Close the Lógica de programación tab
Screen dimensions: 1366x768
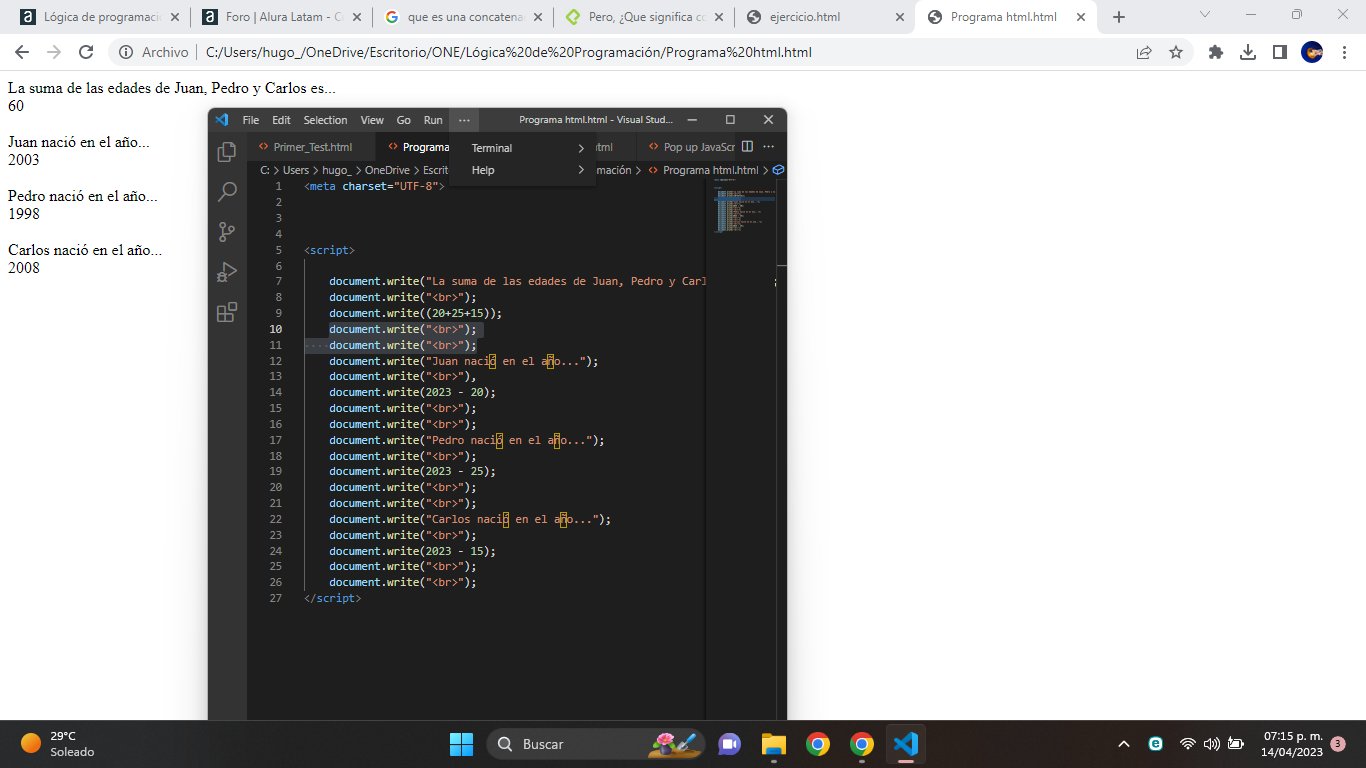175,17
